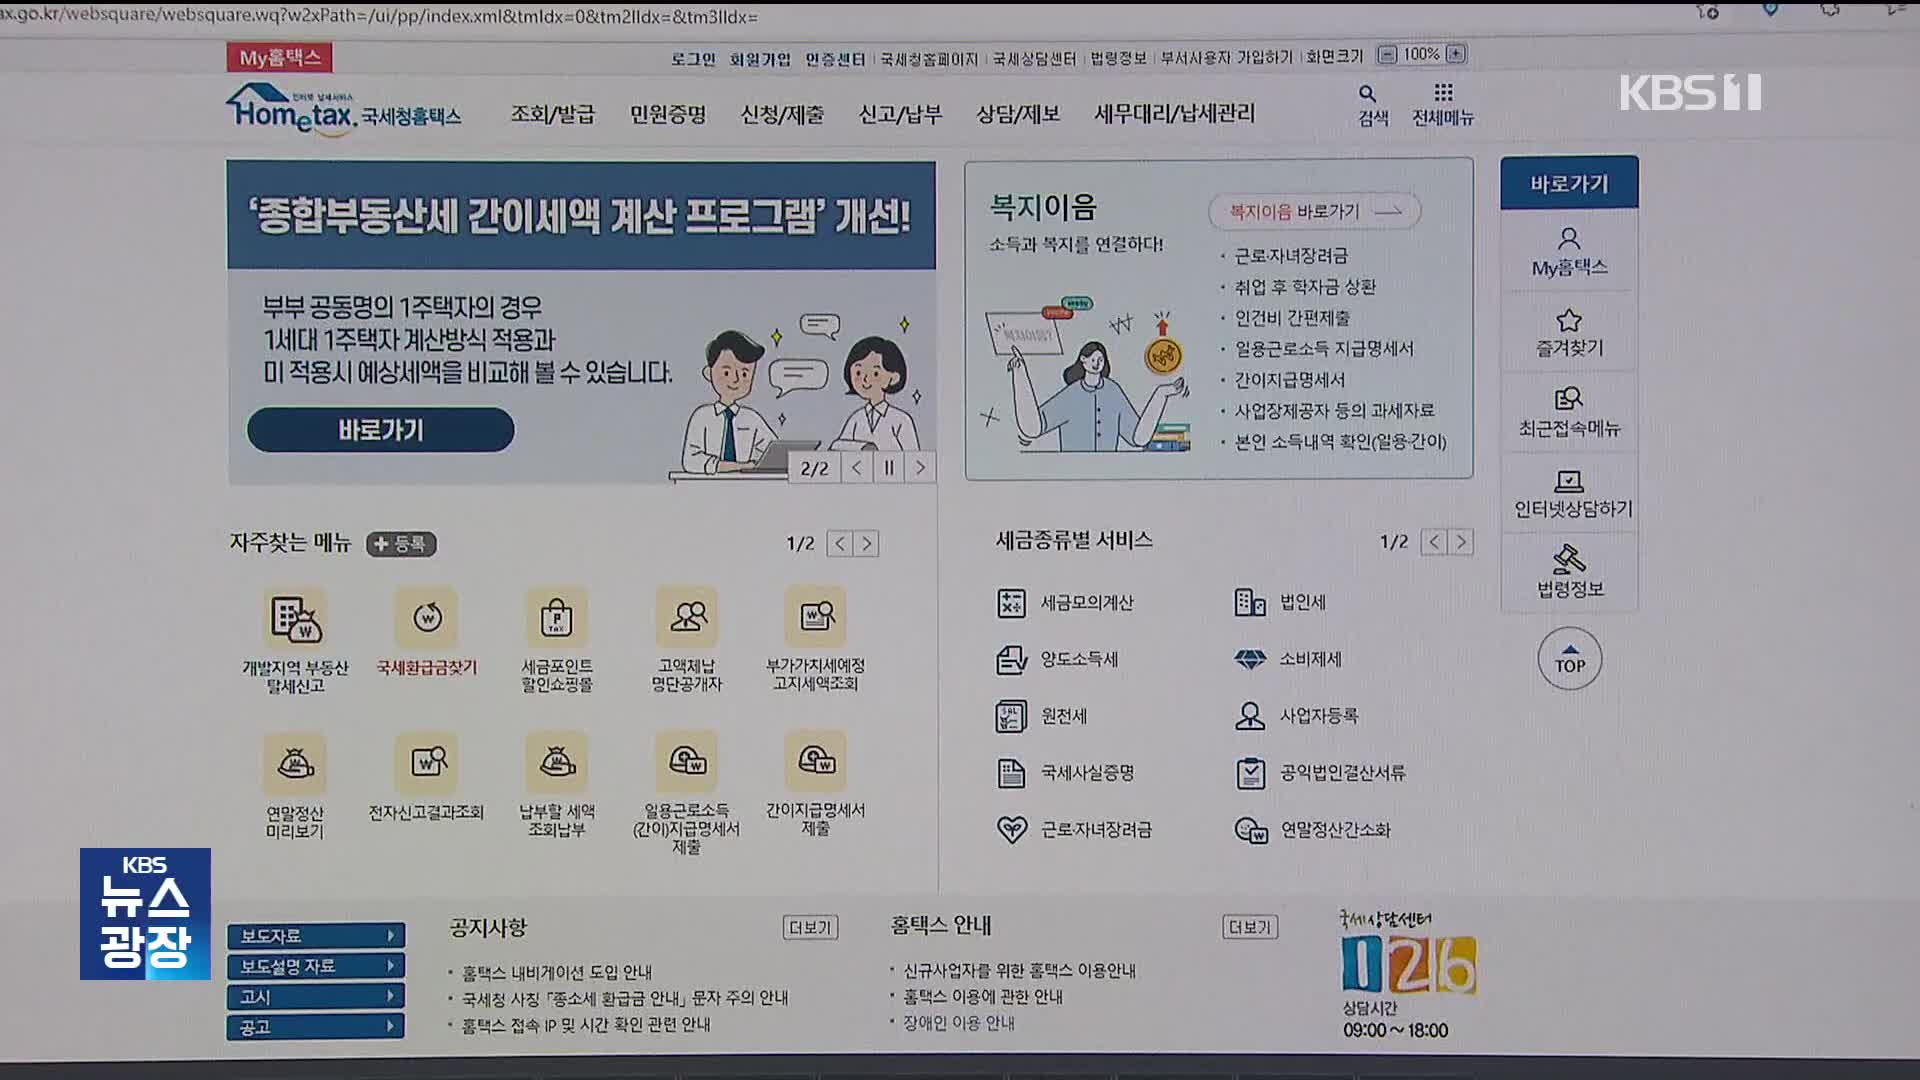Open notice 홈택스 내비게이션 도입 안내
The image size is (1920, 1080).
(x=557, y=972)
